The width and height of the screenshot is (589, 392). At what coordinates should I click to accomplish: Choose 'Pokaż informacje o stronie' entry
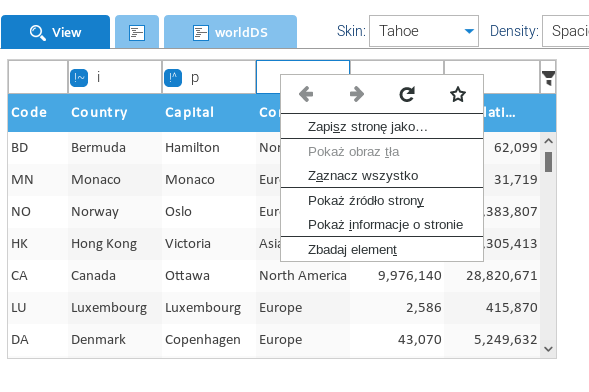(x=382, y=225)
